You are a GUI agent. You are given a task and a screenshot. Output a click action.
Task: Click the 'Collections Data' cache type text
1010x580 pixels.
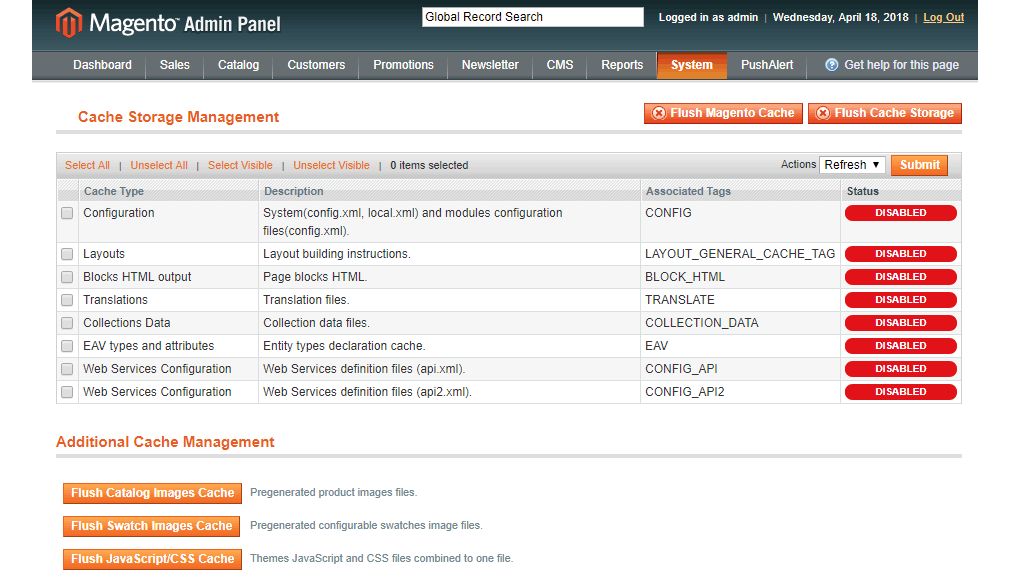point(127,323)
